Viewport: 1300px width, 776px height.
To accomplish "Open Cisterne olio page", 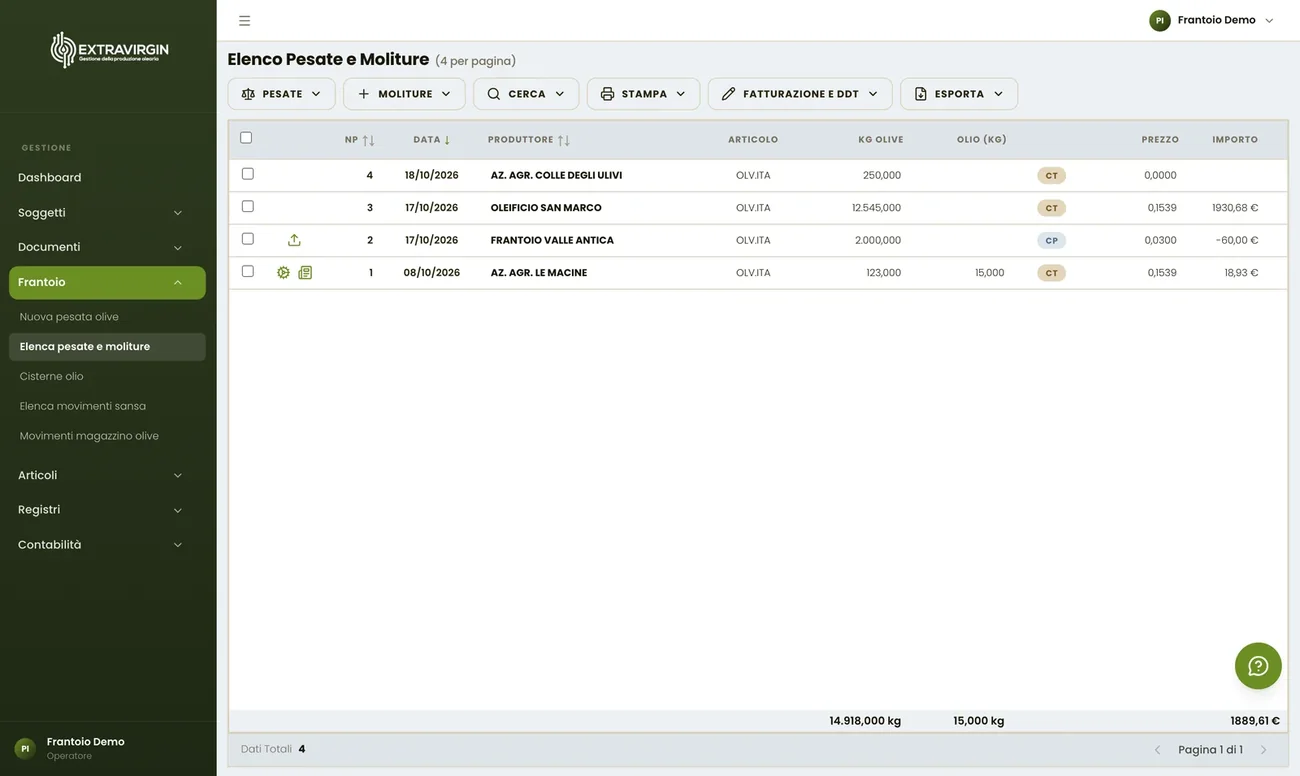I will tap(107, 377).
